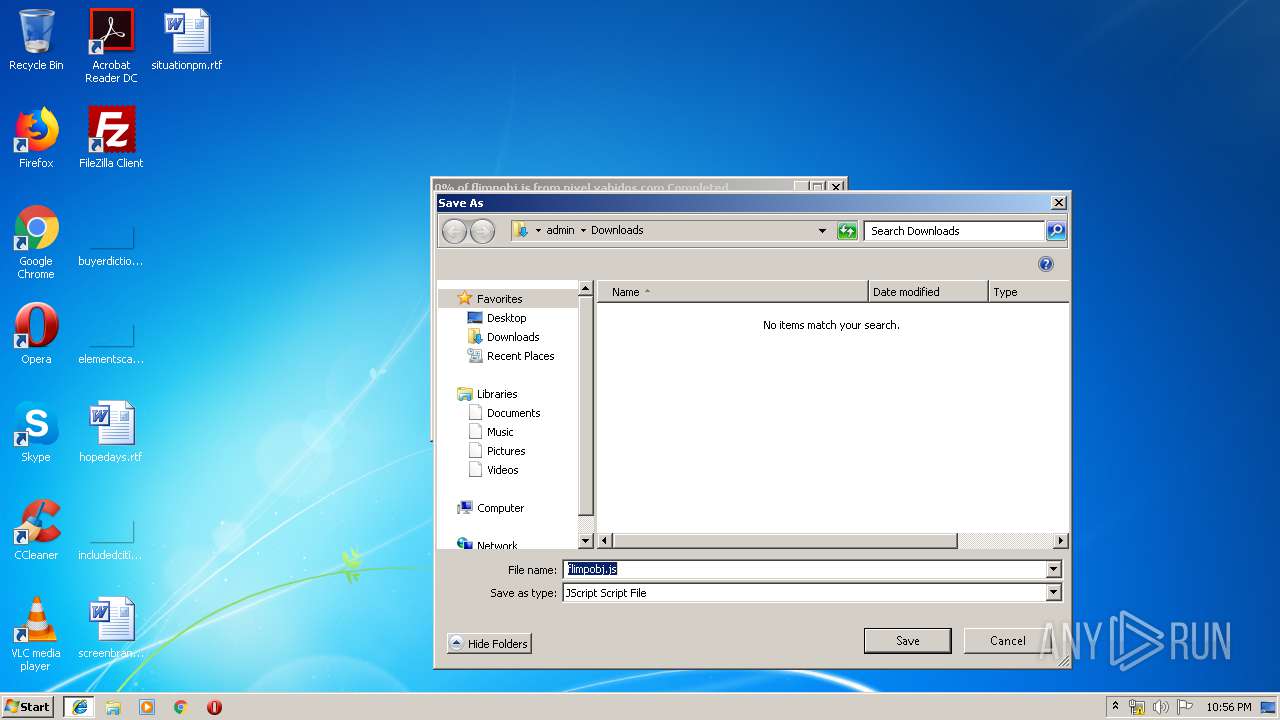
Task: Click the search magnifier icon
Action: (x=1056, y=231)
